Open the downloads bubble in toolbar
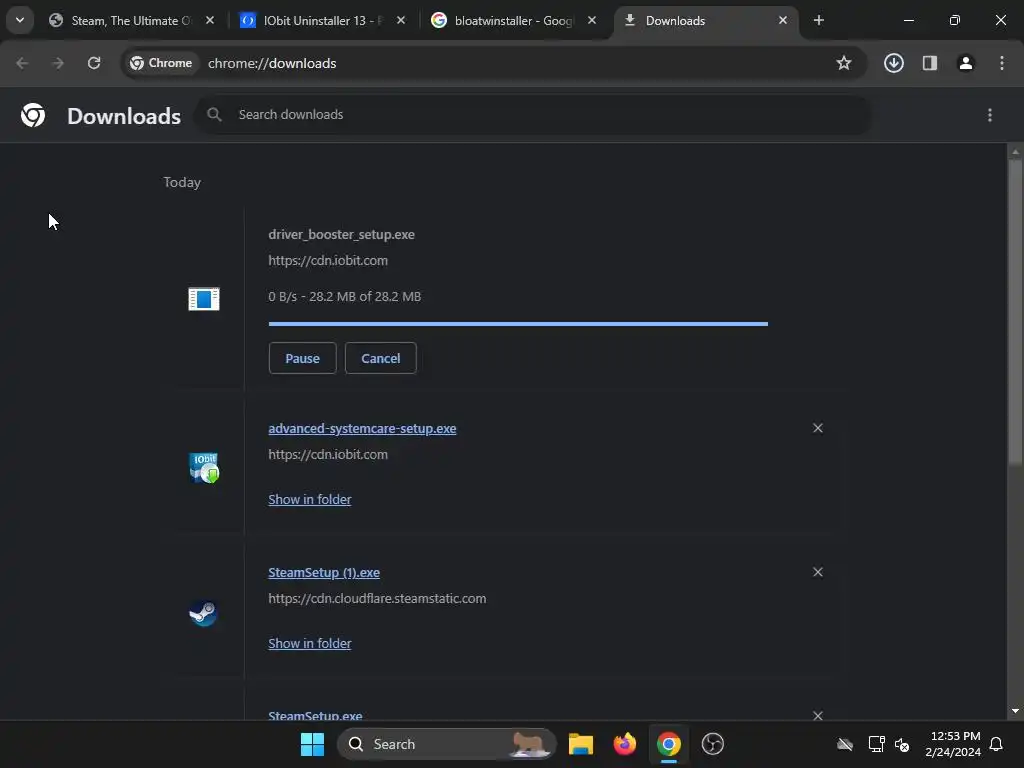Viewport: 1024px width, 768px height. 894,63
